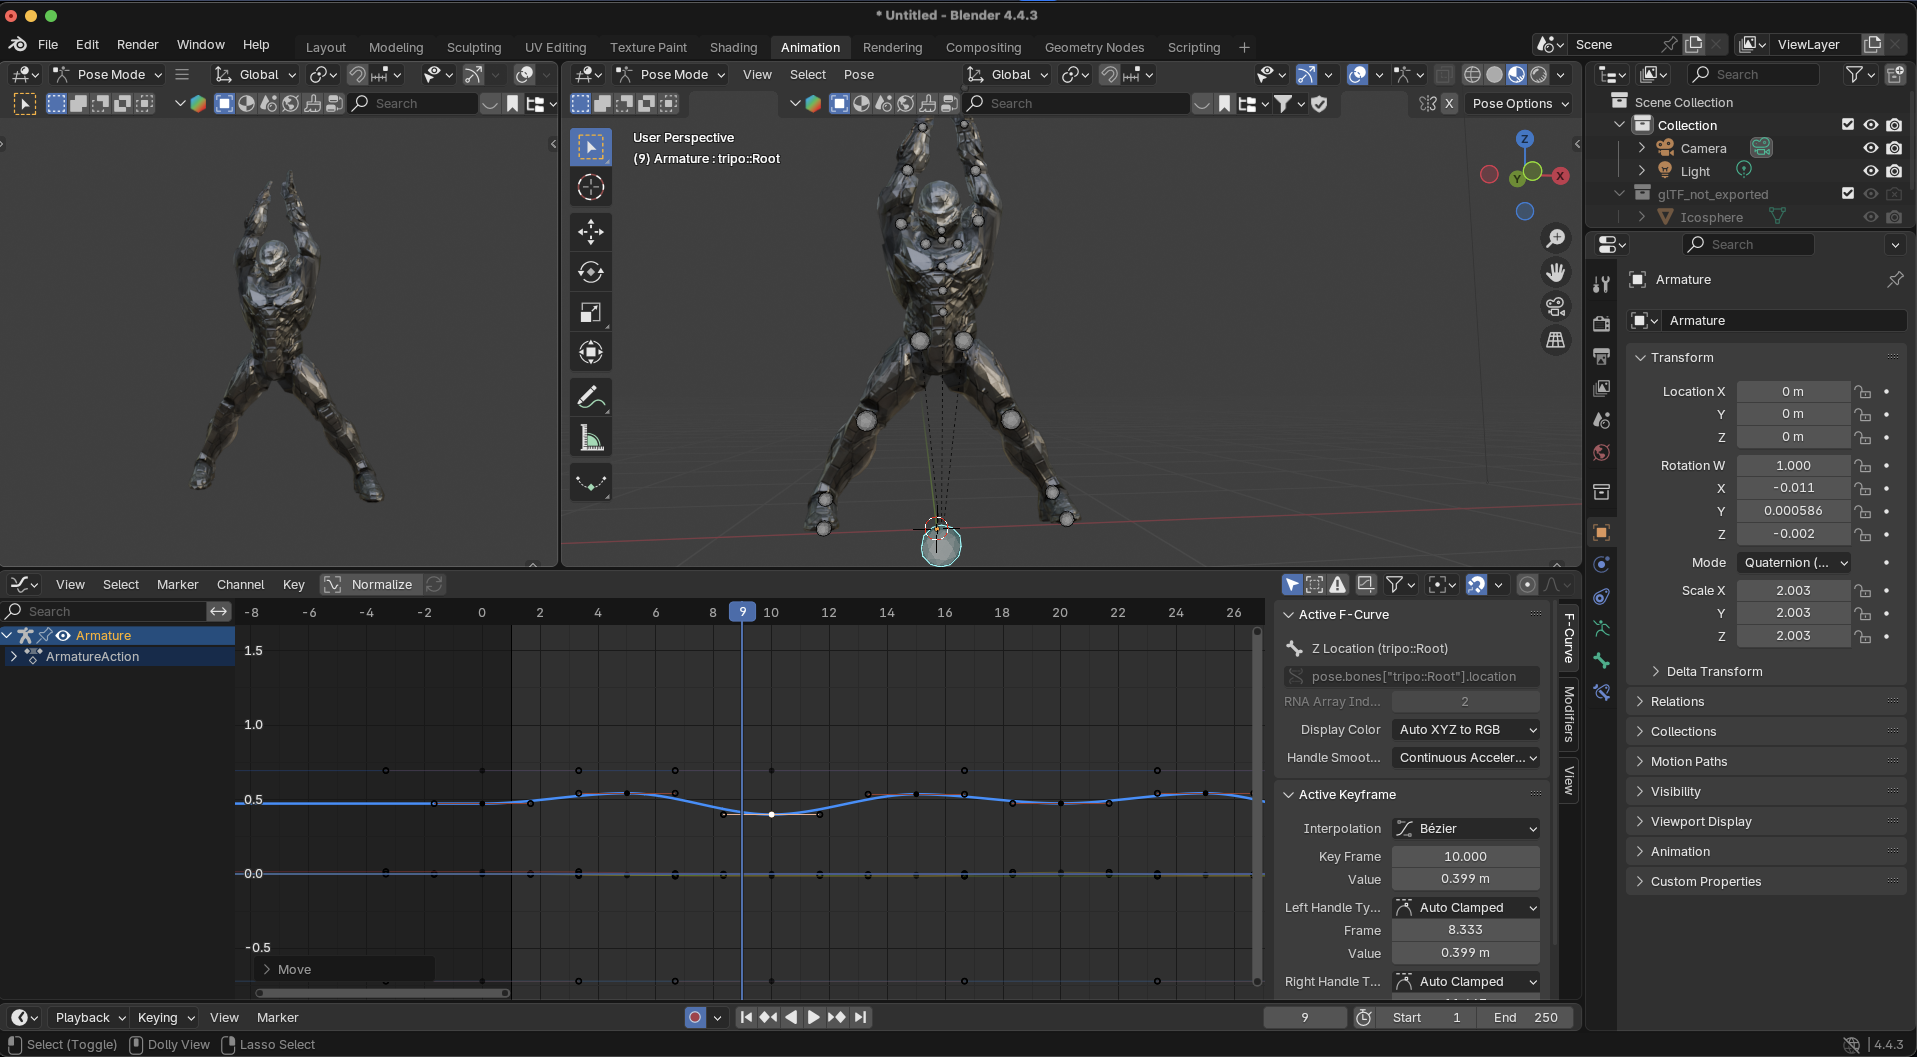Select the Transform tool in viewport
The width and height of the screenshot is (1917, 1057).
591,352
